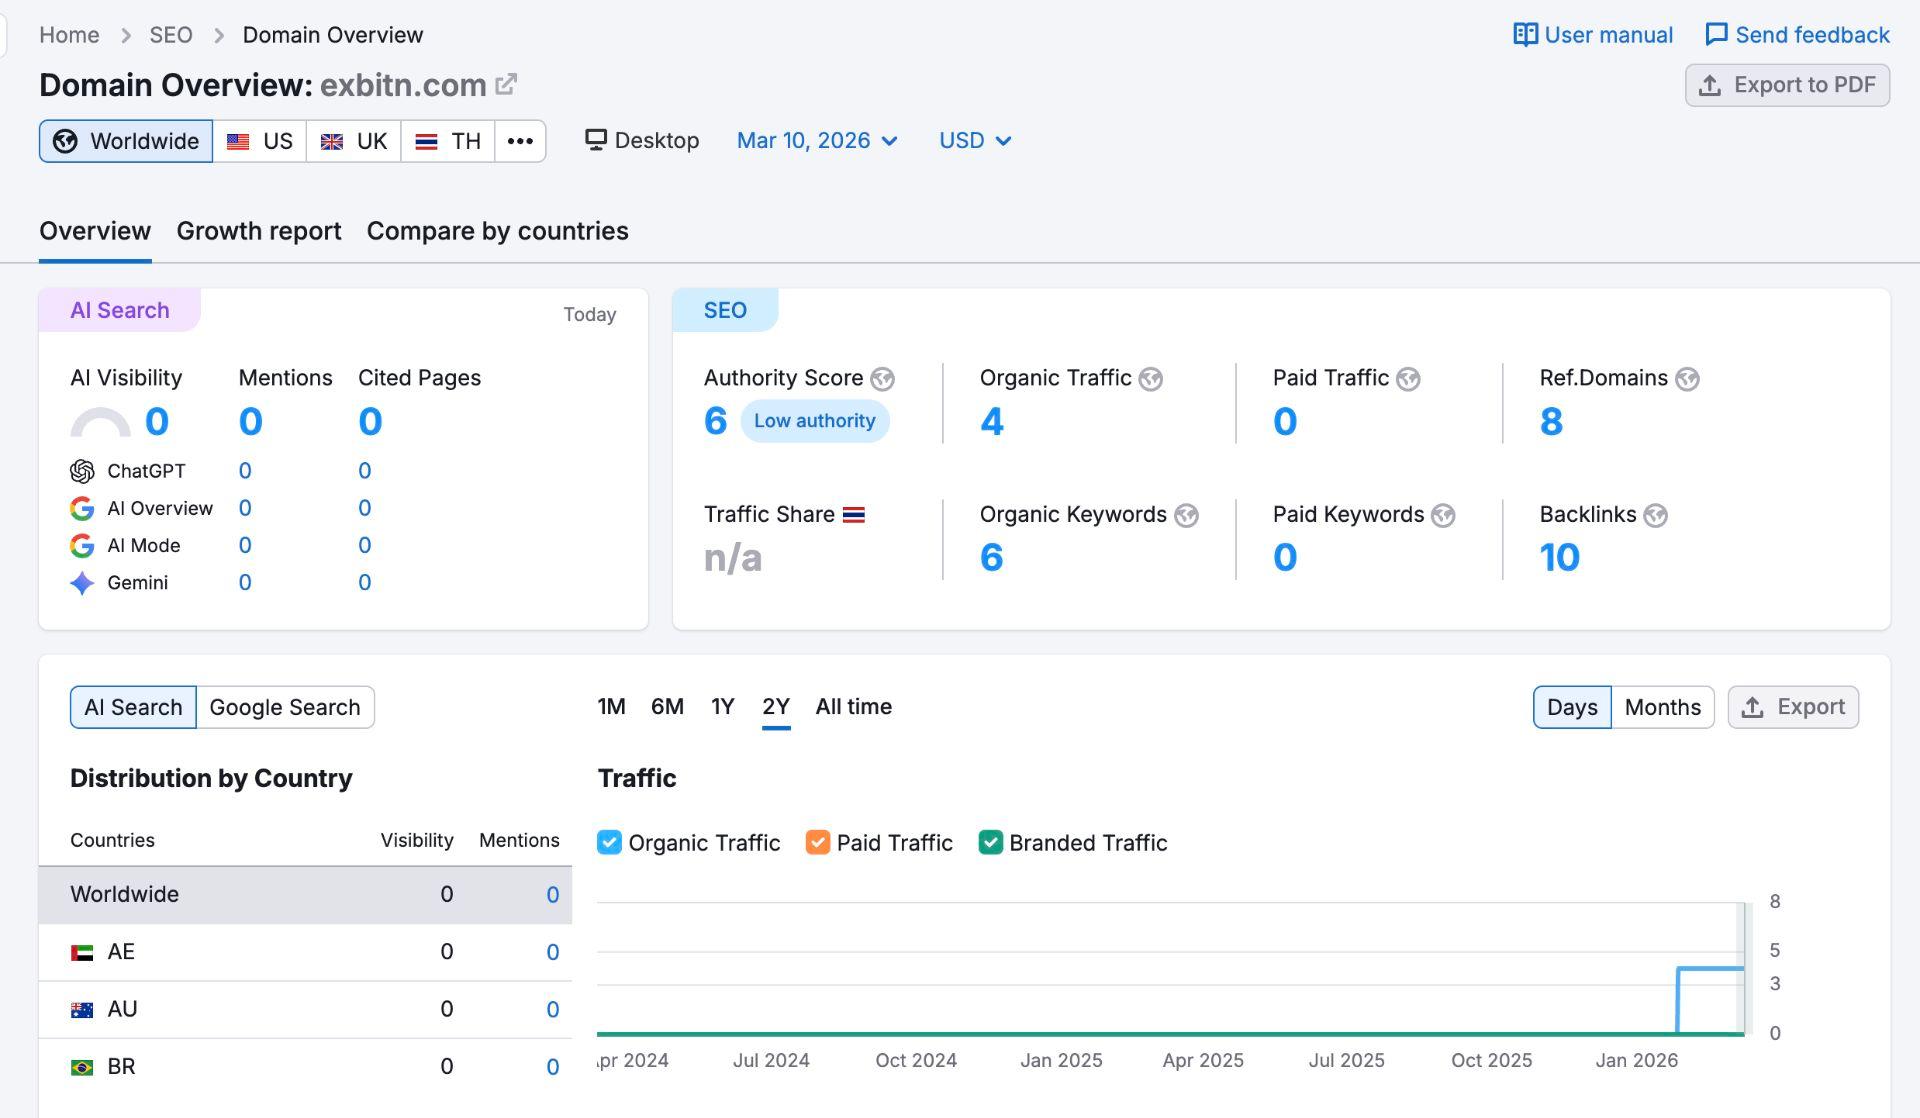
Task: Click the Mentions column header in table
Action: (x=519, y=840)
